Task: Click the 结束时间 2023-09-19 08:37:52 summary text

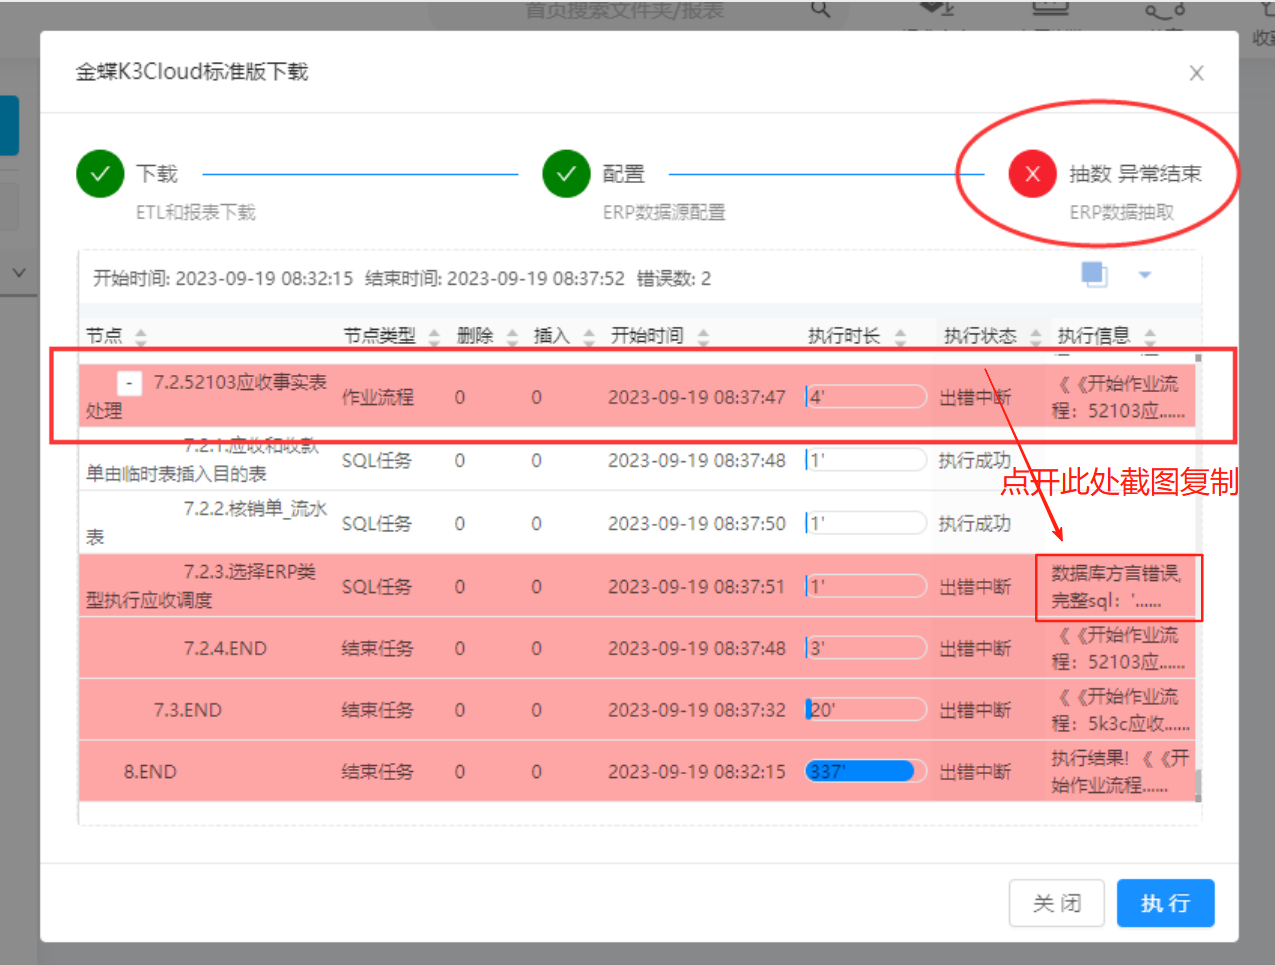Action: pyautogui.click(x=495, y=278)
